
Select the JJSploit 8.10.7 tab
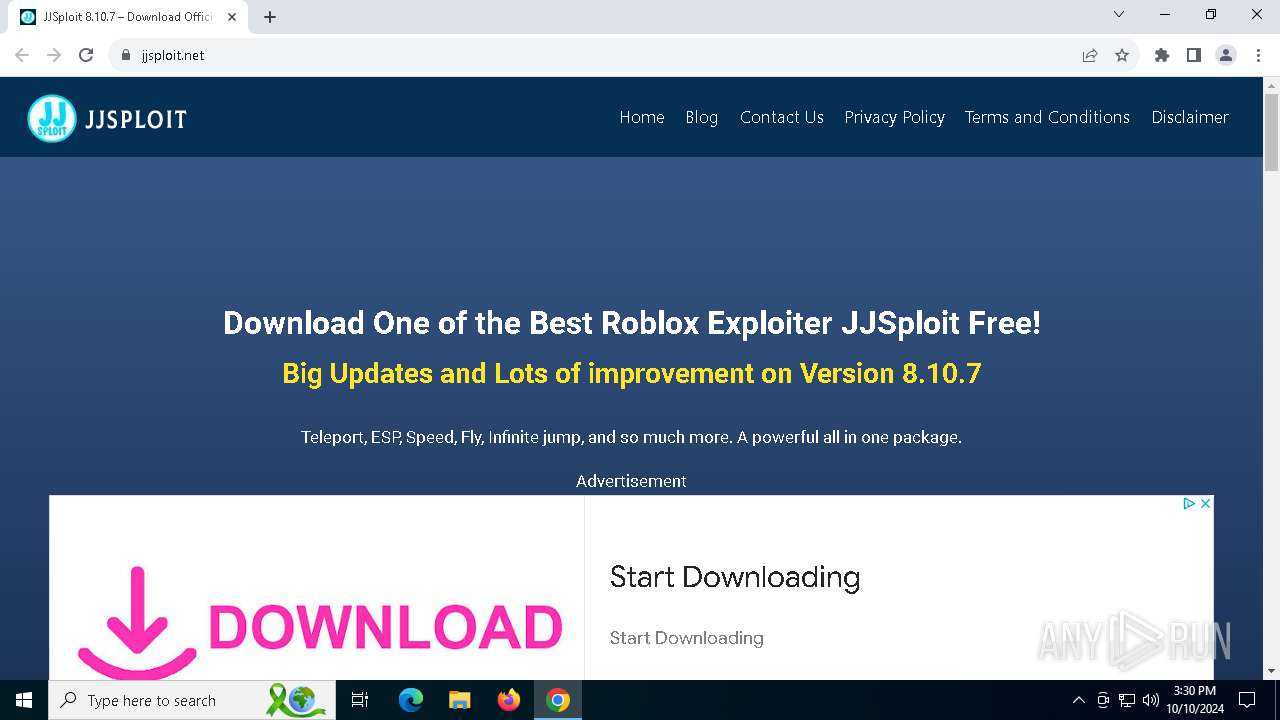128,17
